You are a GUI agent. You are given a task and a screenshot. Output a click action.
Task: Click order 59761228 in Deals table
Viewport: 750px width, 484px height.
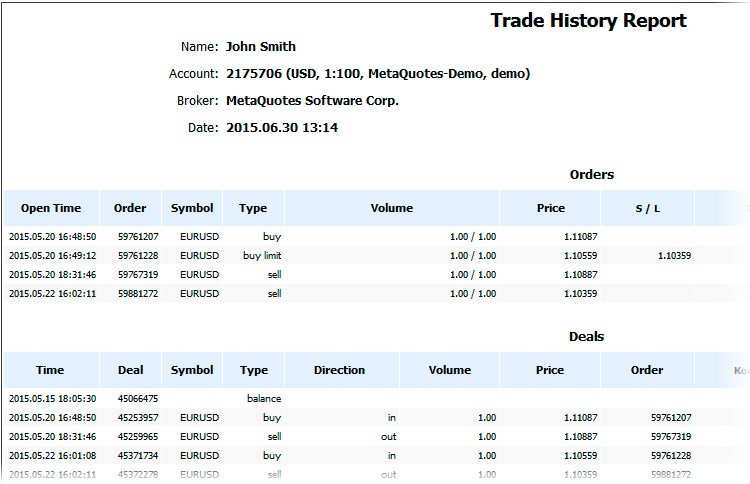(671, 456)
